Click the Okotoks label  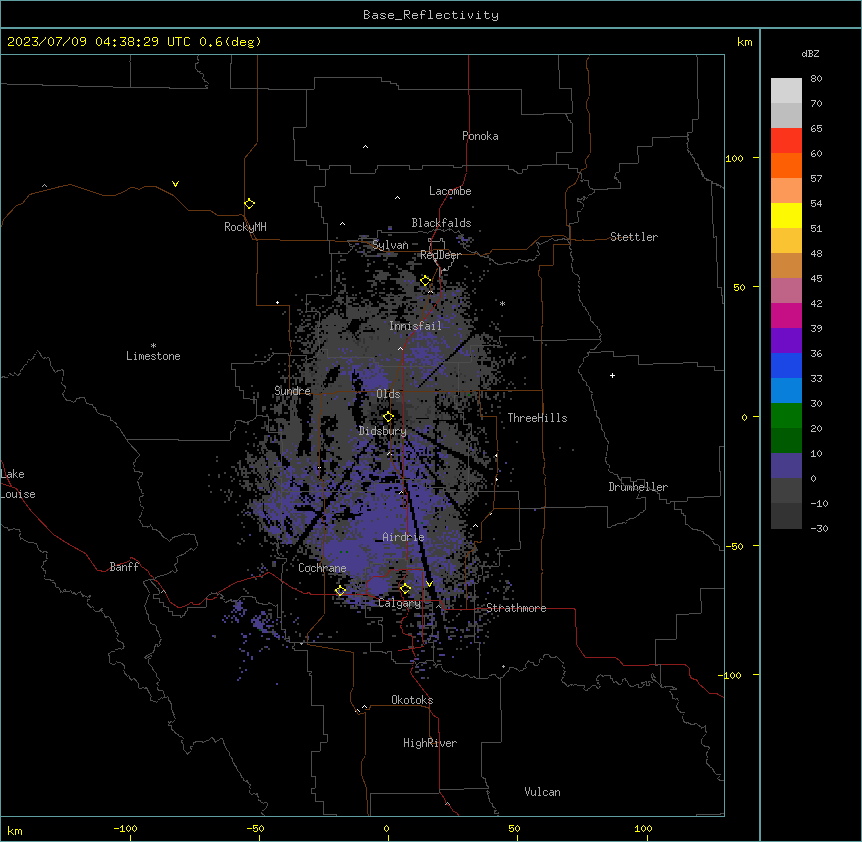412,700
